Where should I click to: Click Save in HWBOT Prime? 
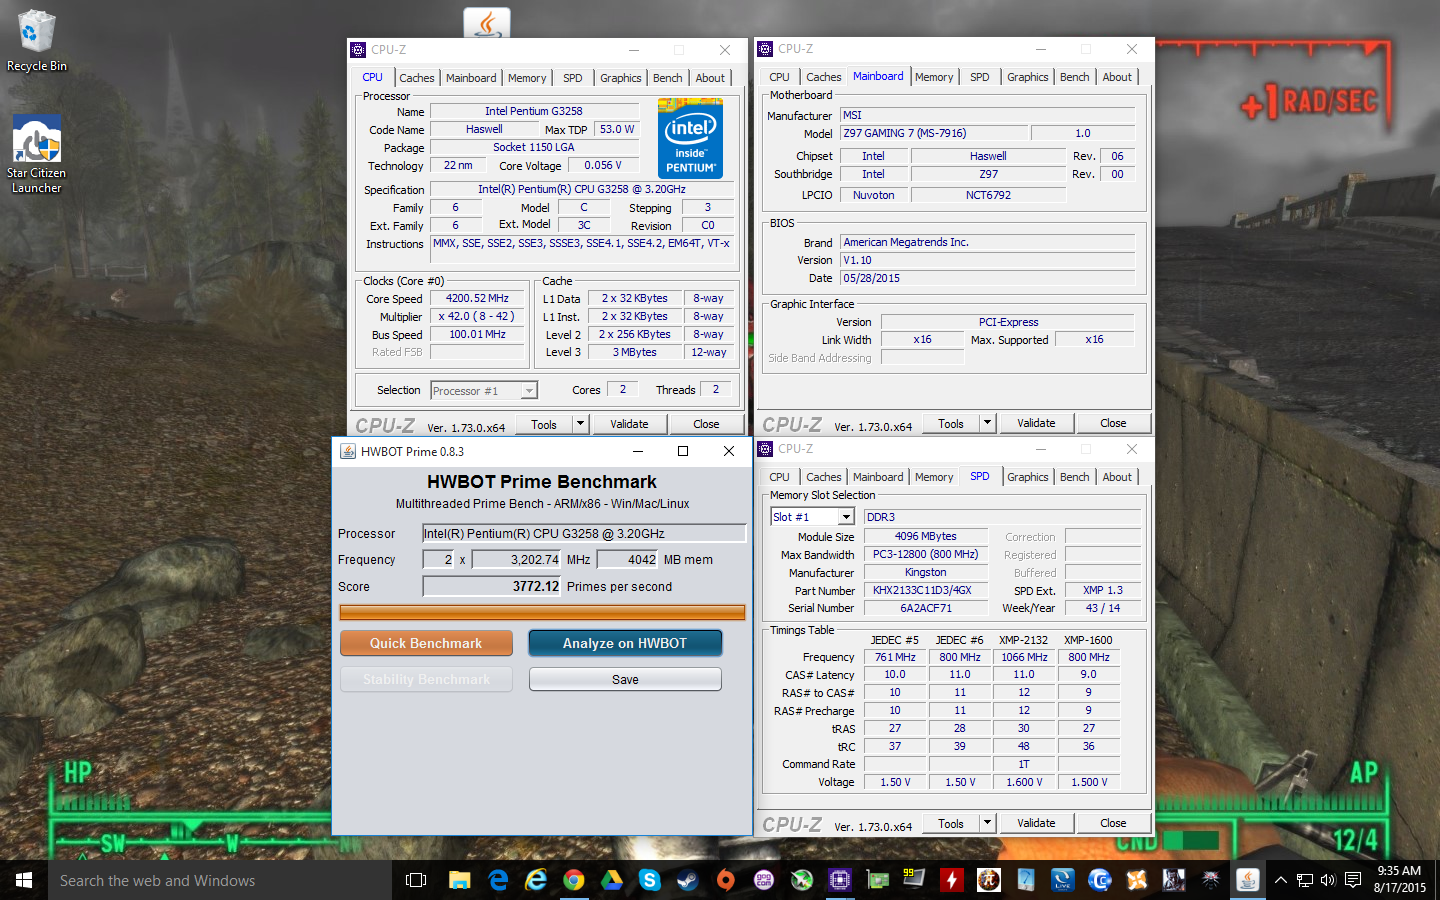625,679
